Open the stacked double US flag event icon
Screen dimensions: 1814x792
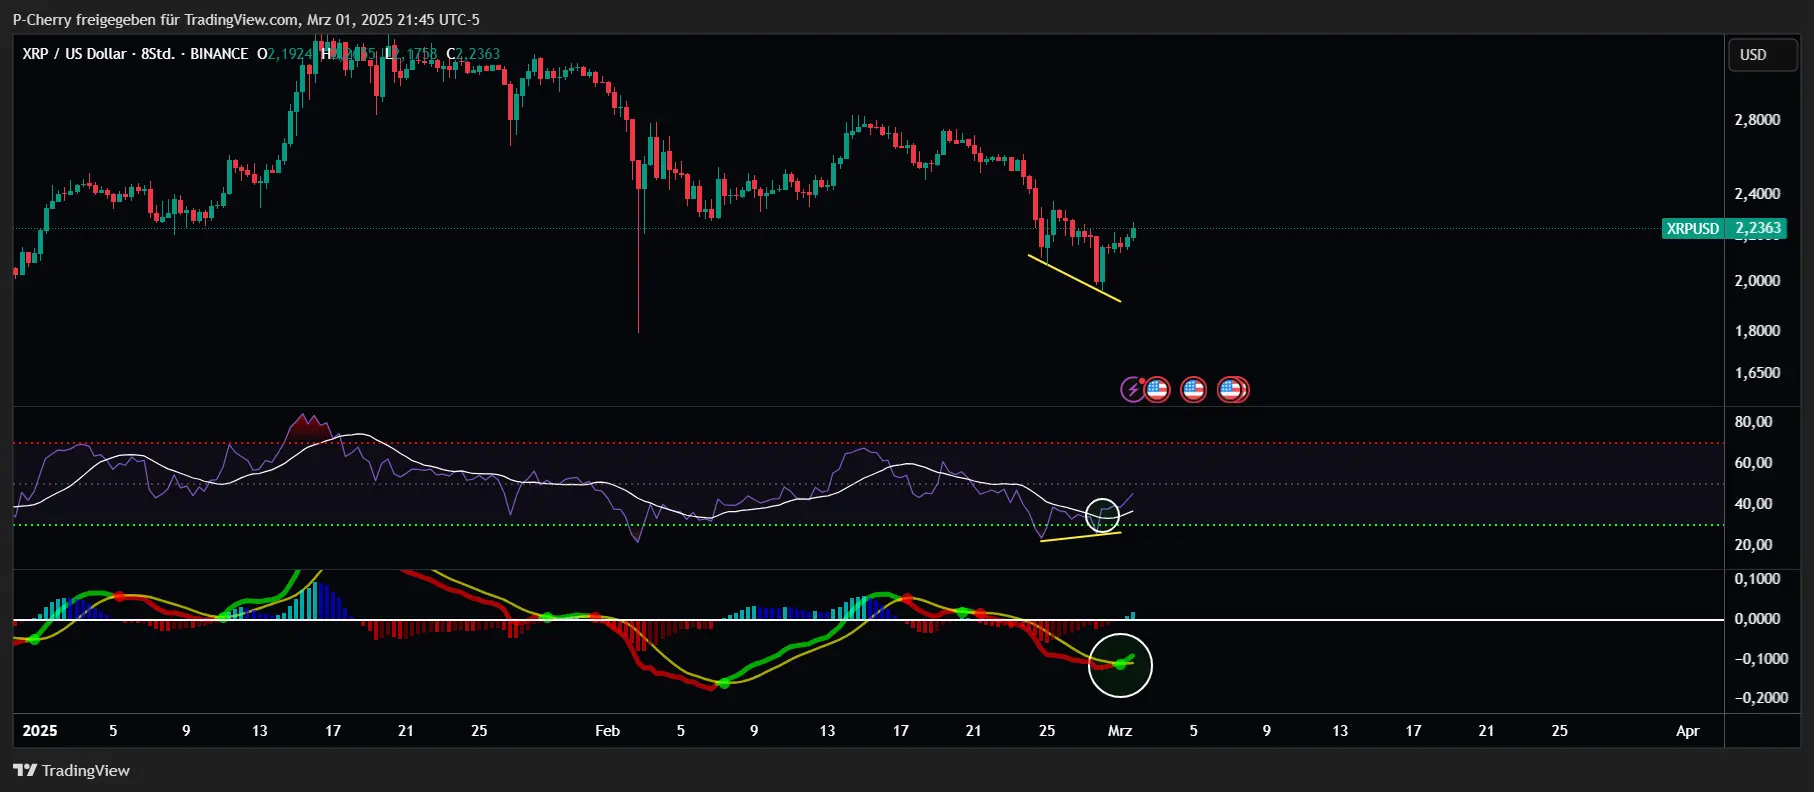[1232, 389]
